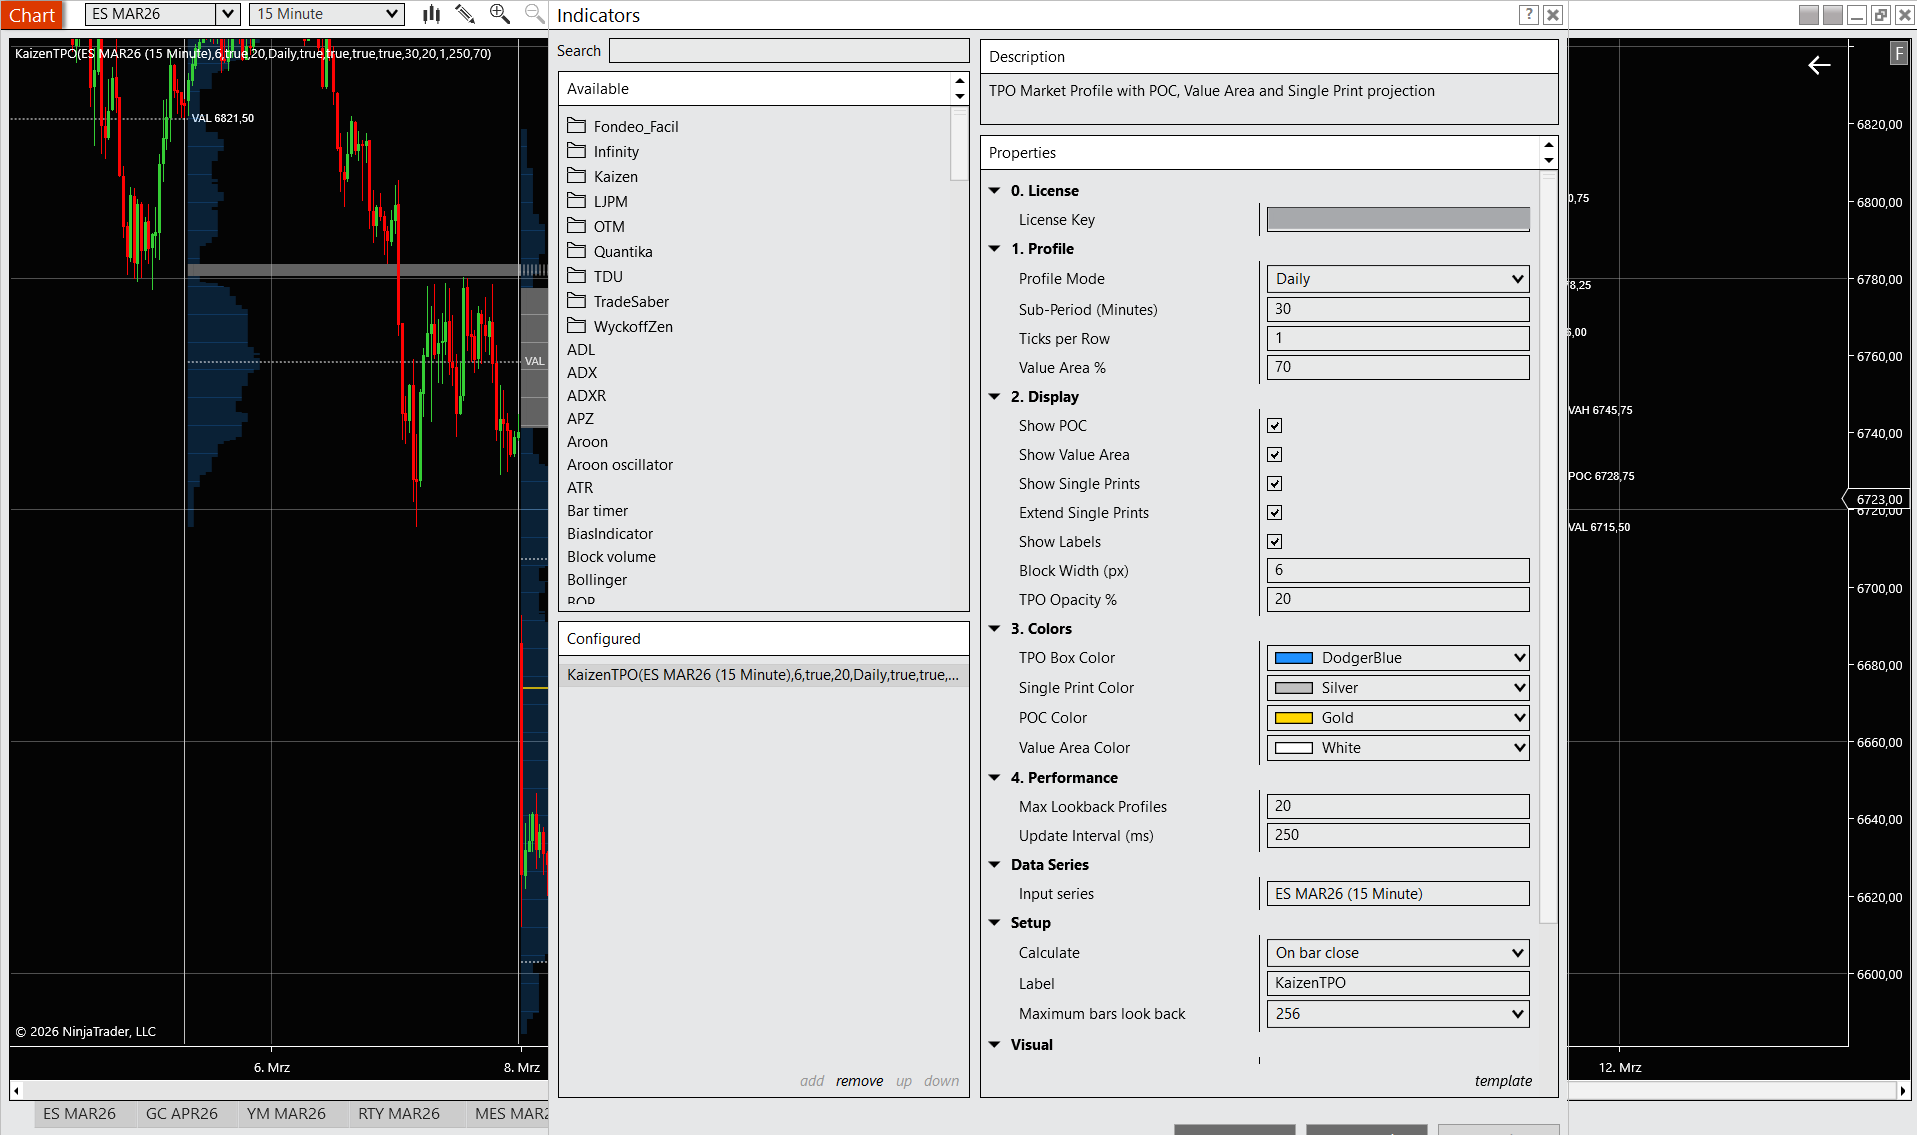
Task: Click the zoom out magnifier icon
Action: click(x=535, y=14)
